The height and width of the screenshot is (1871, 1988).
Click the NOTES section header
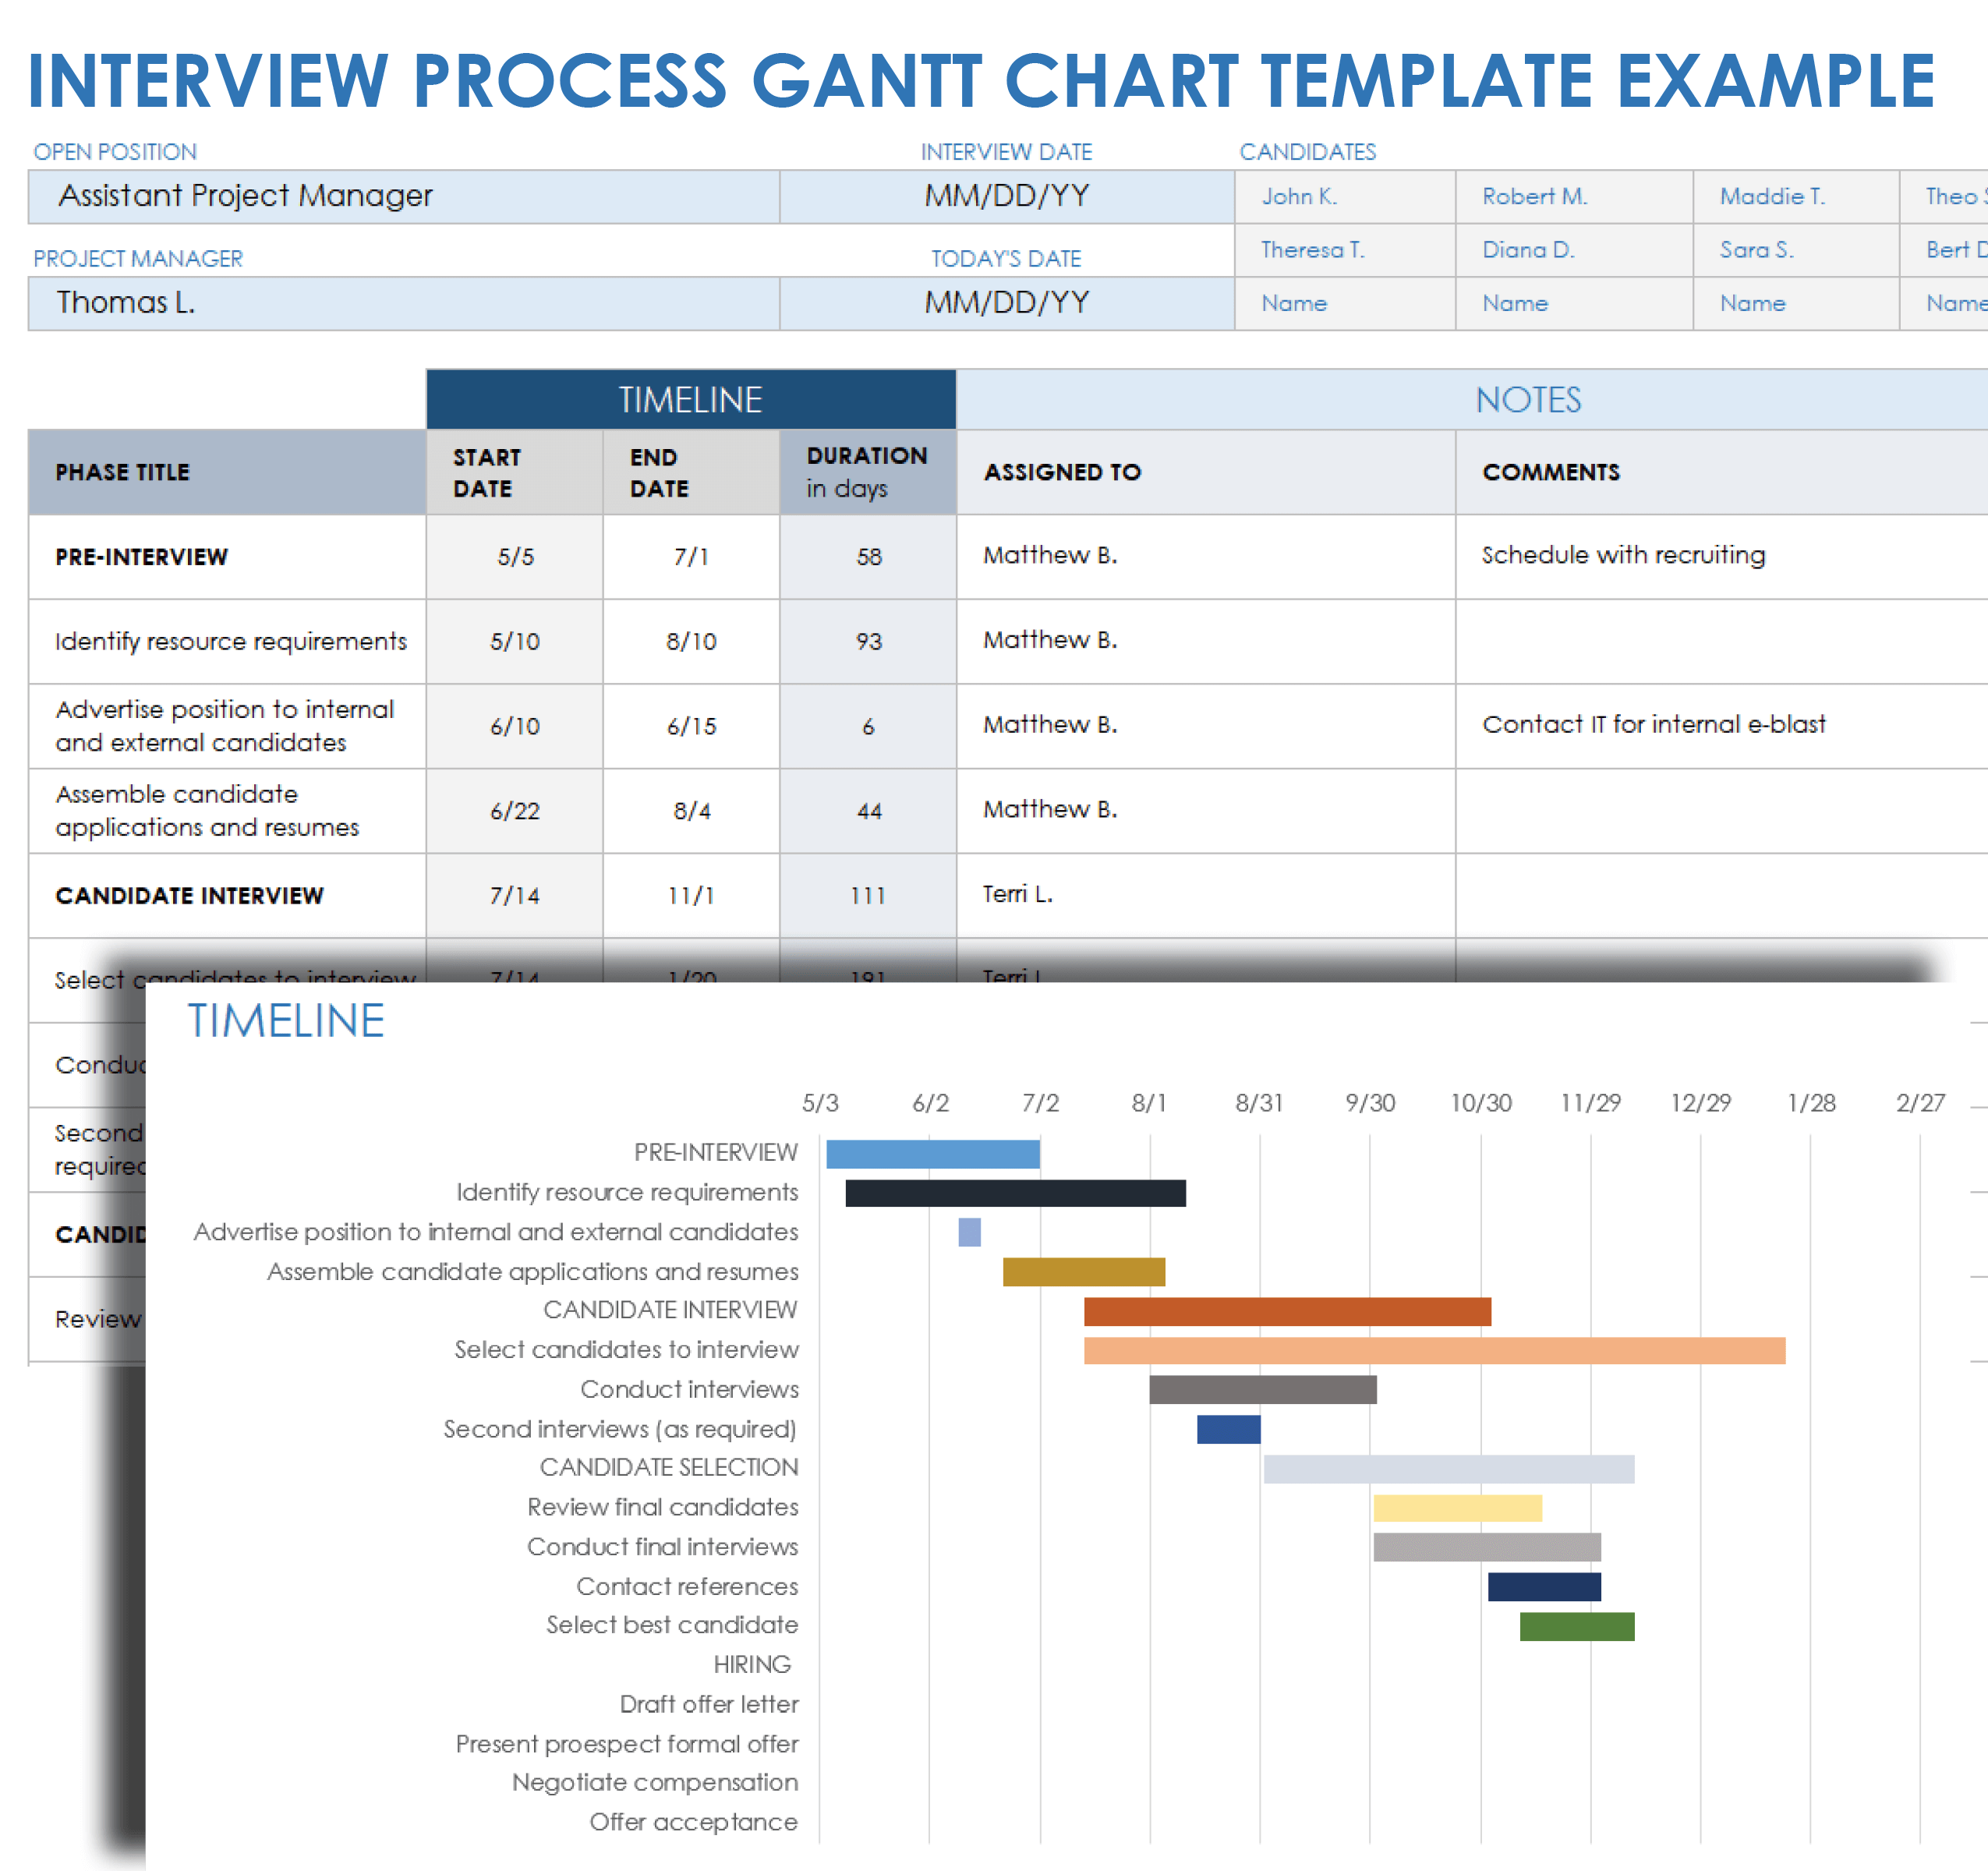pyautogui.click(x=1528, y=400)
